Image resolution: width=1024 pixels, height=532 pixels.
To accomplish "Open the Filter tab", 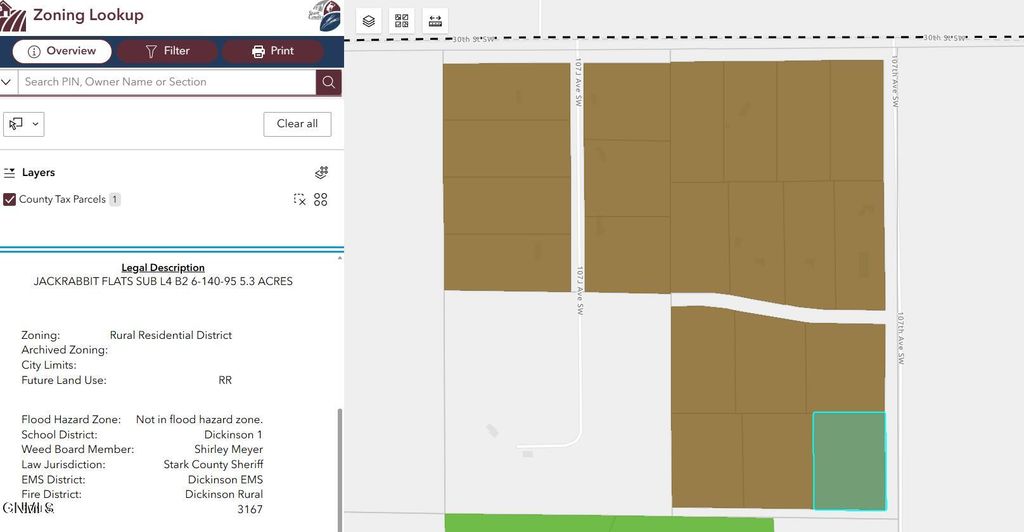I will 167,51.
